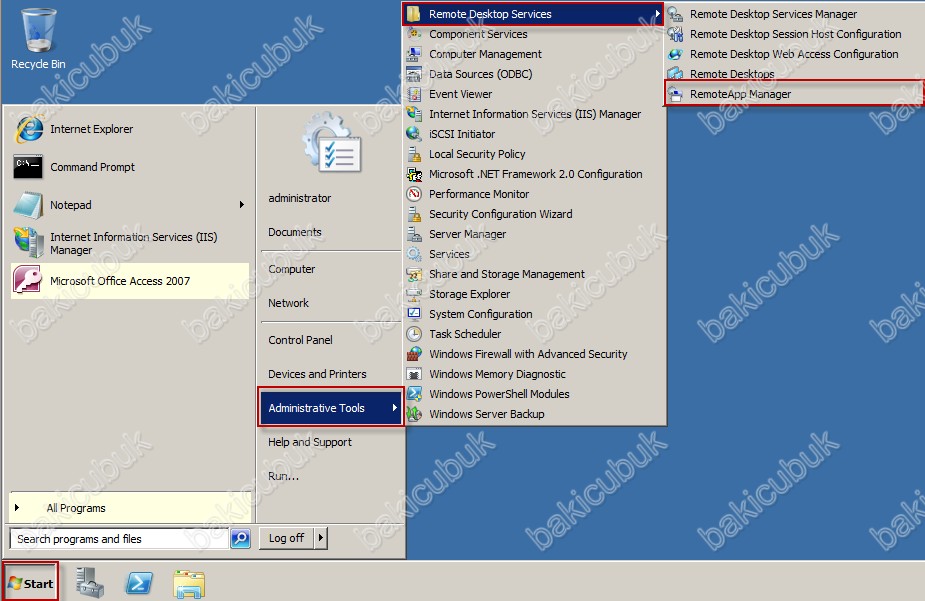Click the Remote Desktop Services Manager icon
This screenshot has width=925, height=601.
coord(675,14)
